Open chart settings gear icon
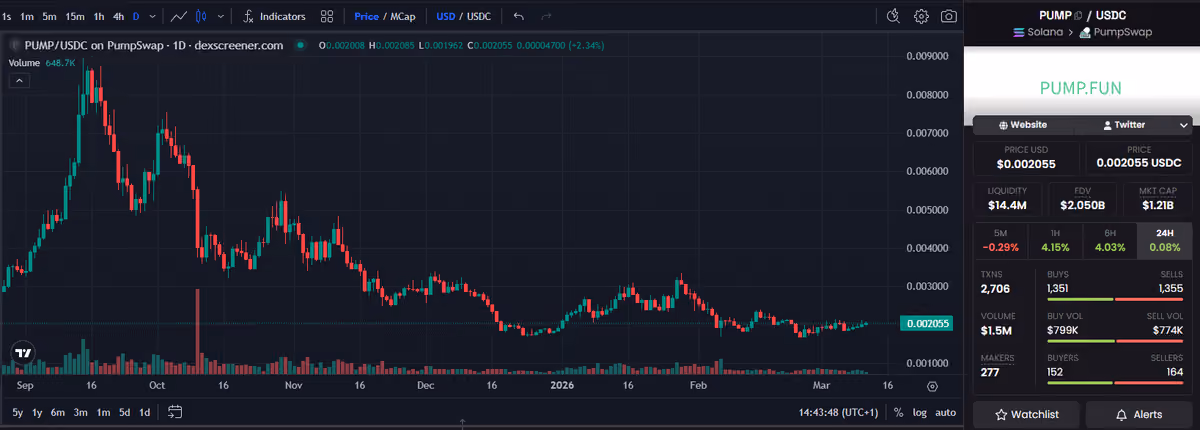Viewport: 1200px width, 430px height. [921, 16]
